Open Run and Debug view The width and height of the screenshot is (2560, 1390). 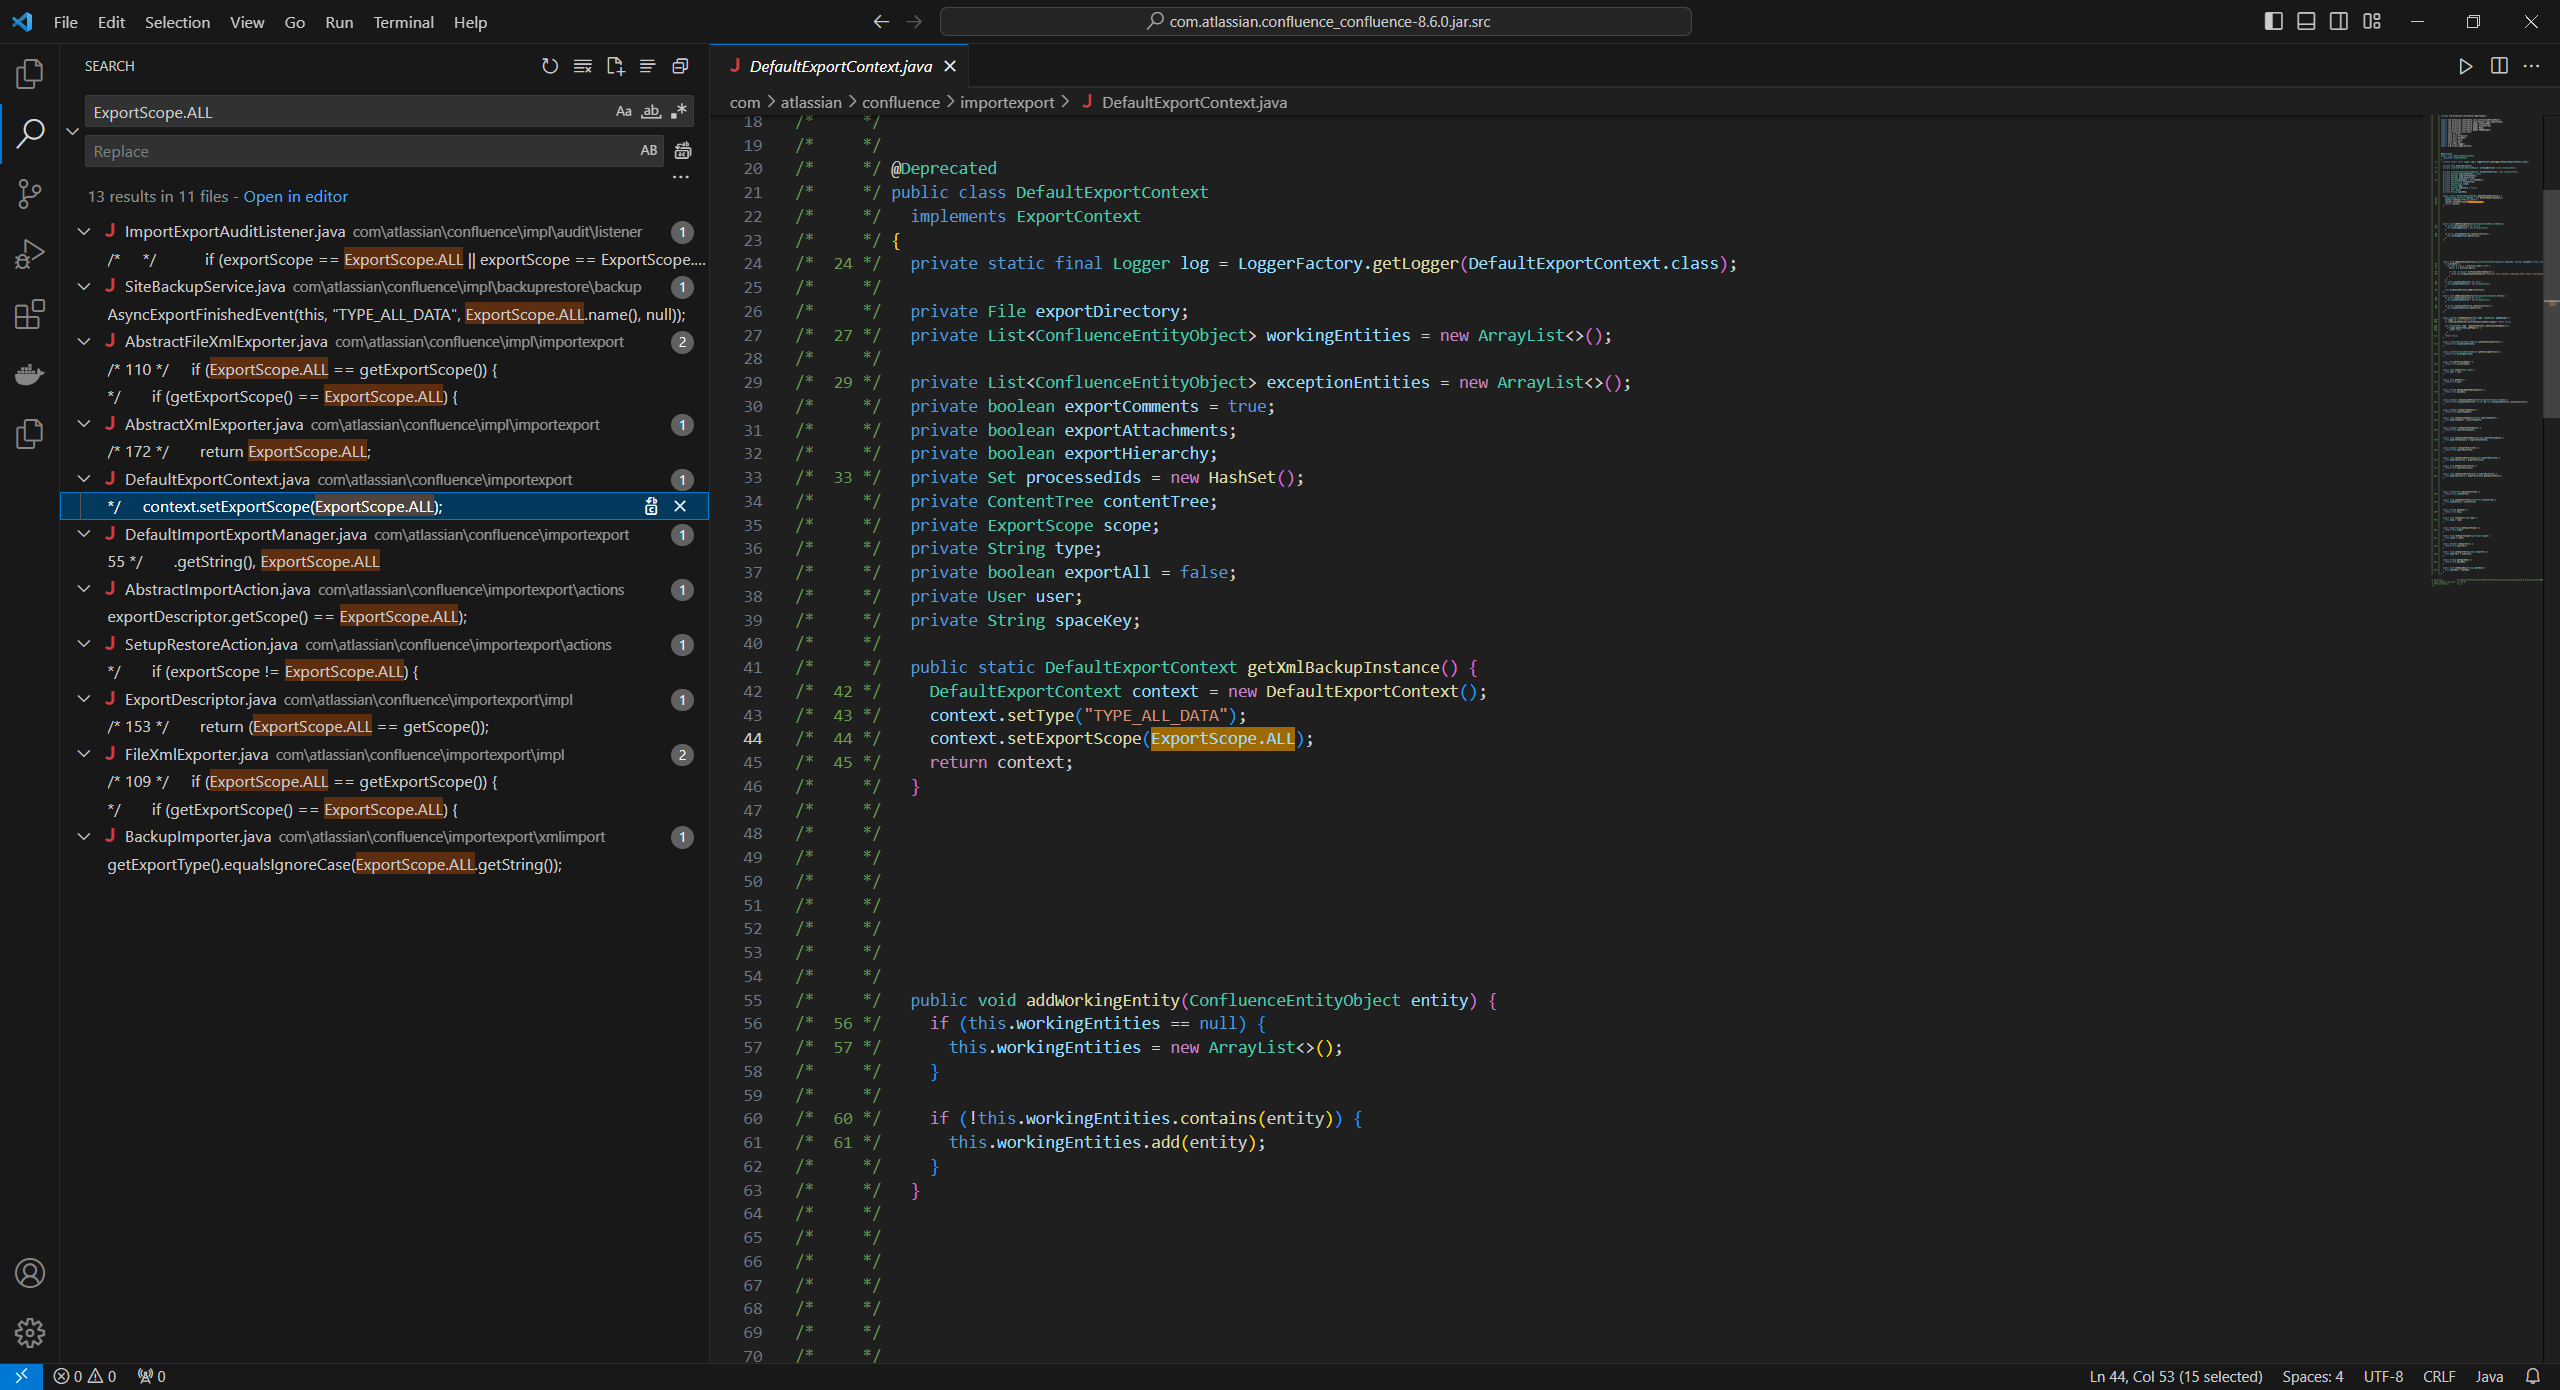pos(30,254)
